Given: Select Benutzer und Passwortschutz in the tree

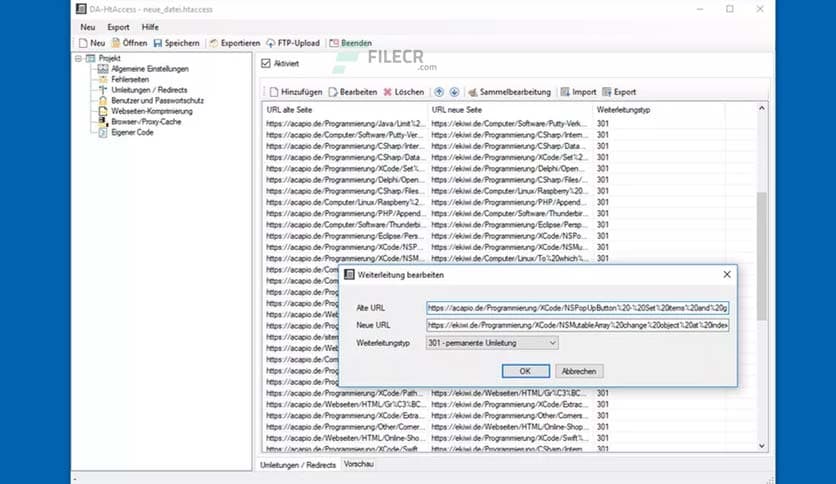Looking at the screenshot, I should click(157, 101).
